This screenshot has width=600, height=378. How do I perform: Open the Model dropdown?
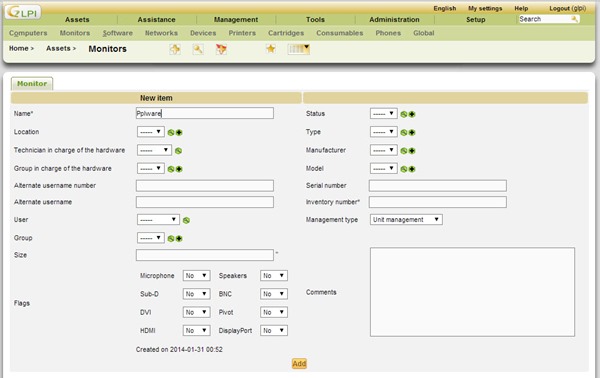(384, 168)
